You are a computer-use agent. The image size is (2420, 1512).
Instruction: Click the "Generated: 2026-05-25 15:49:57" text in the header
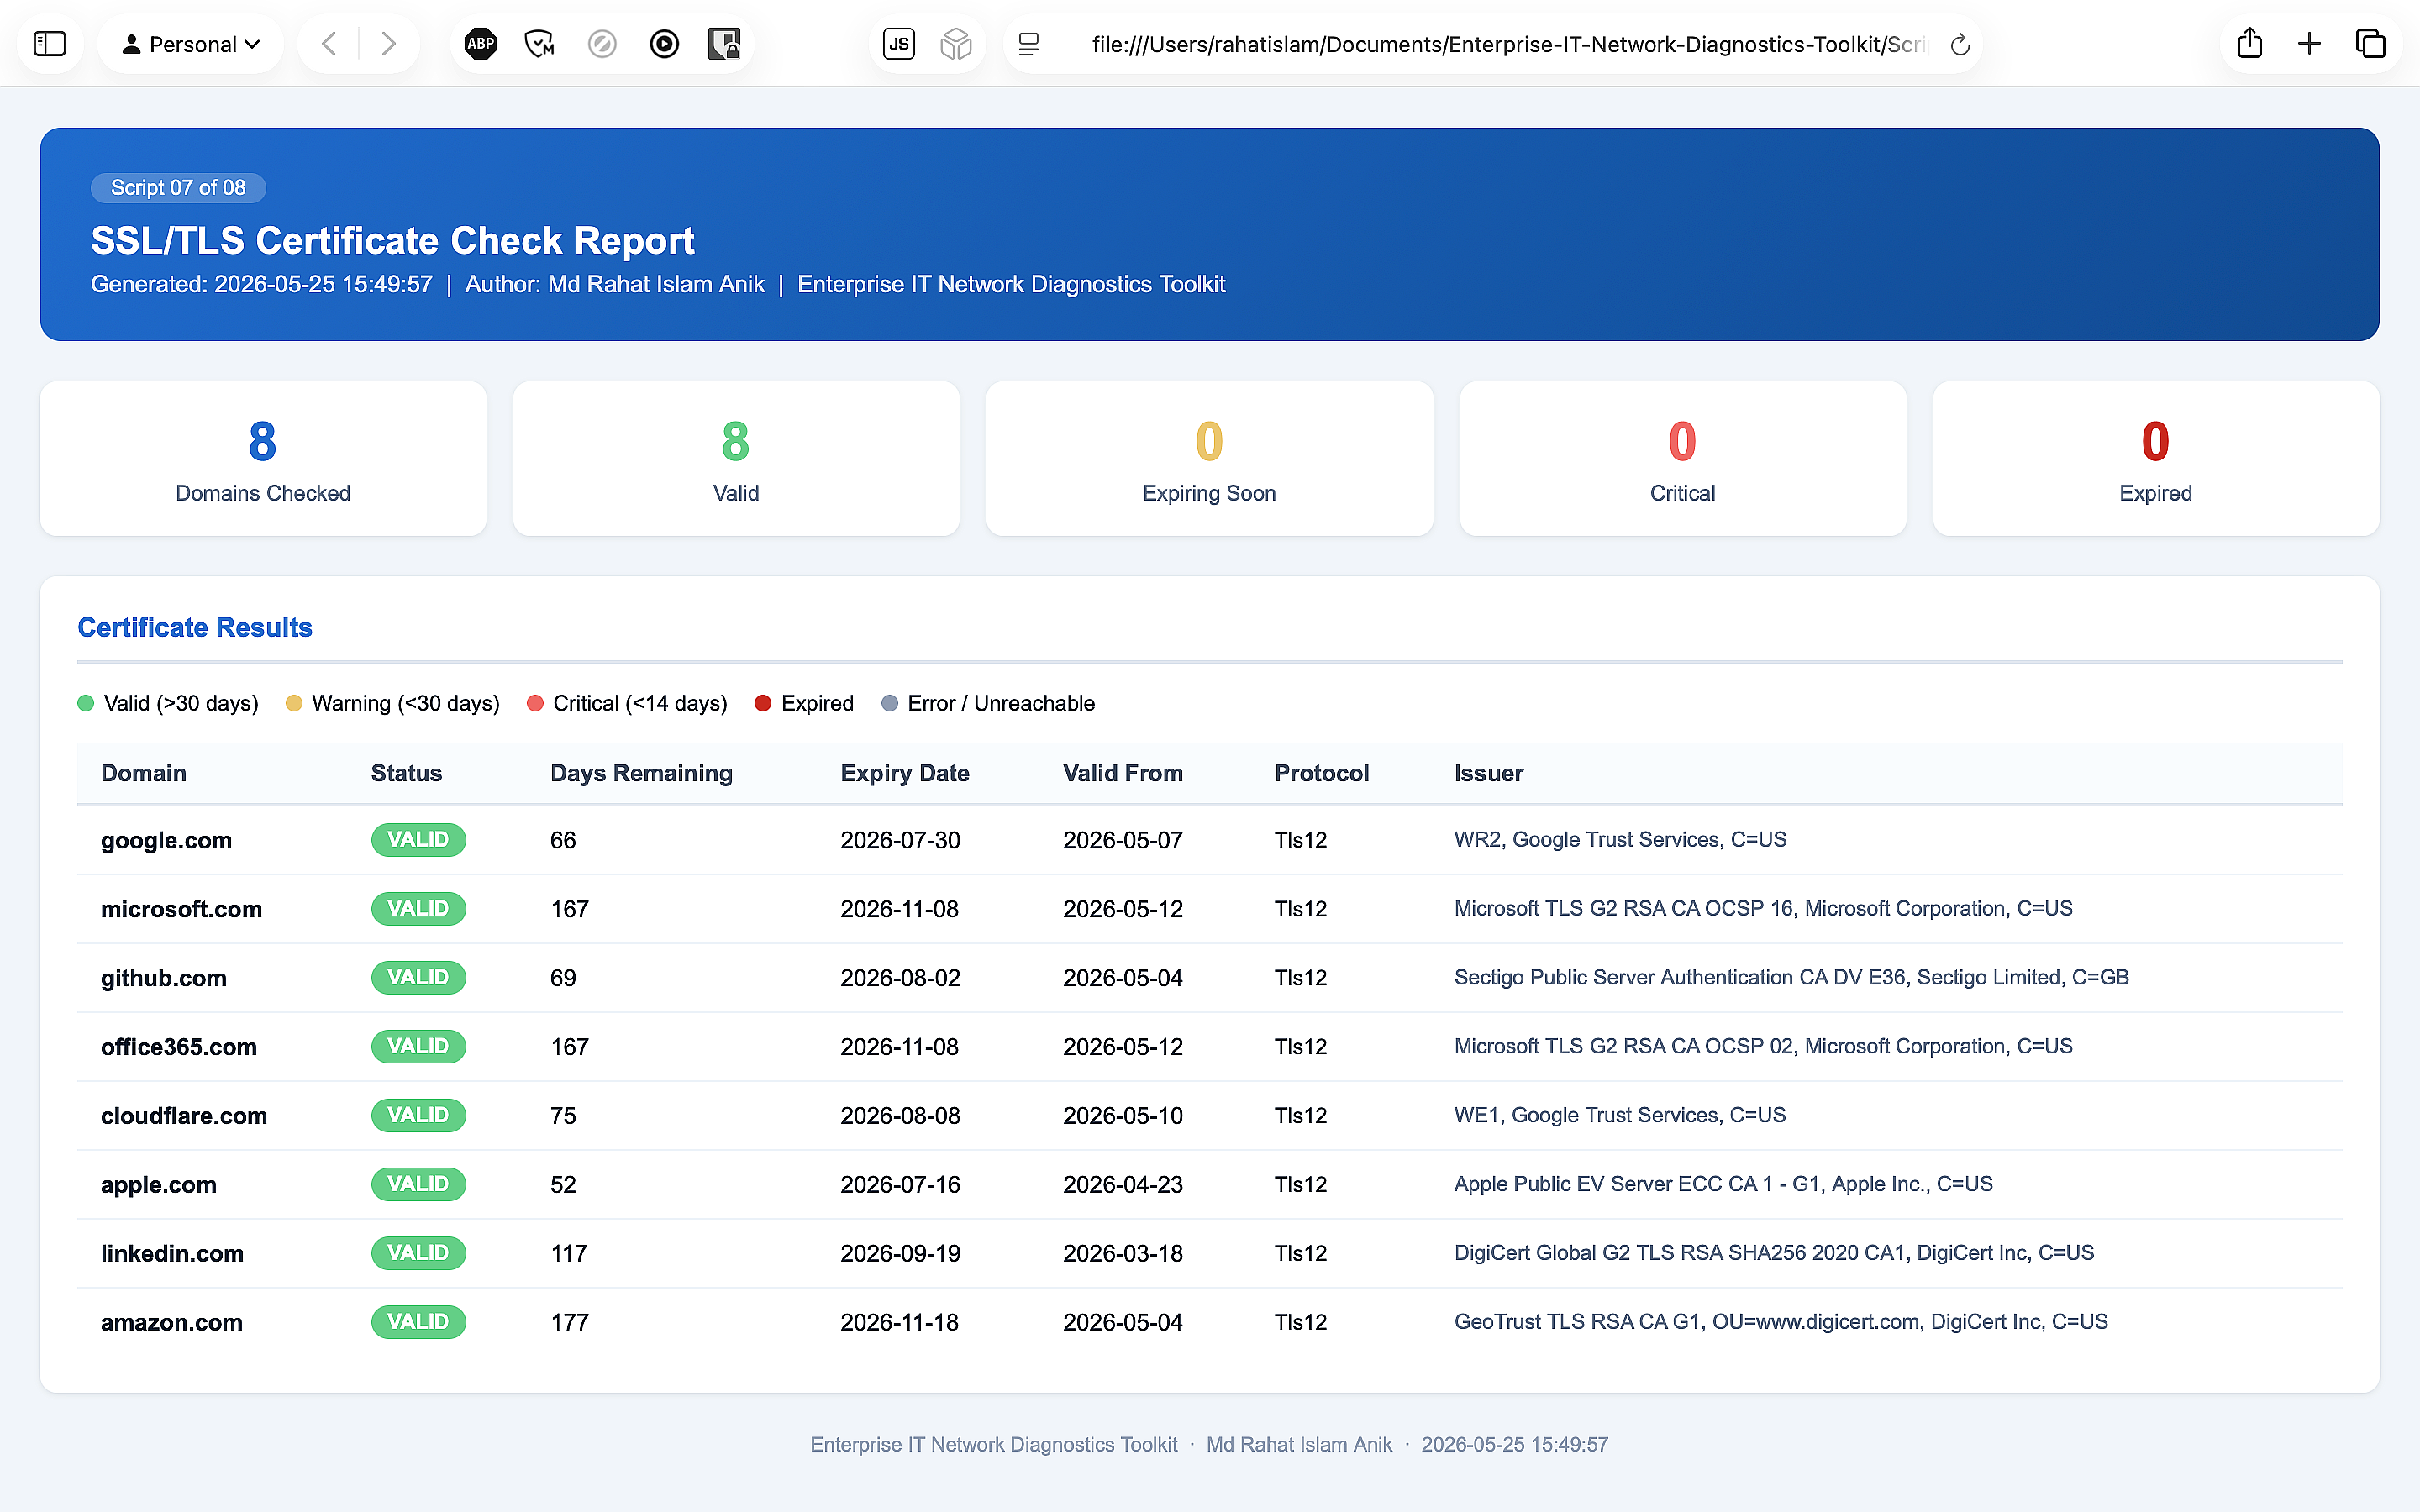(262, 285)
